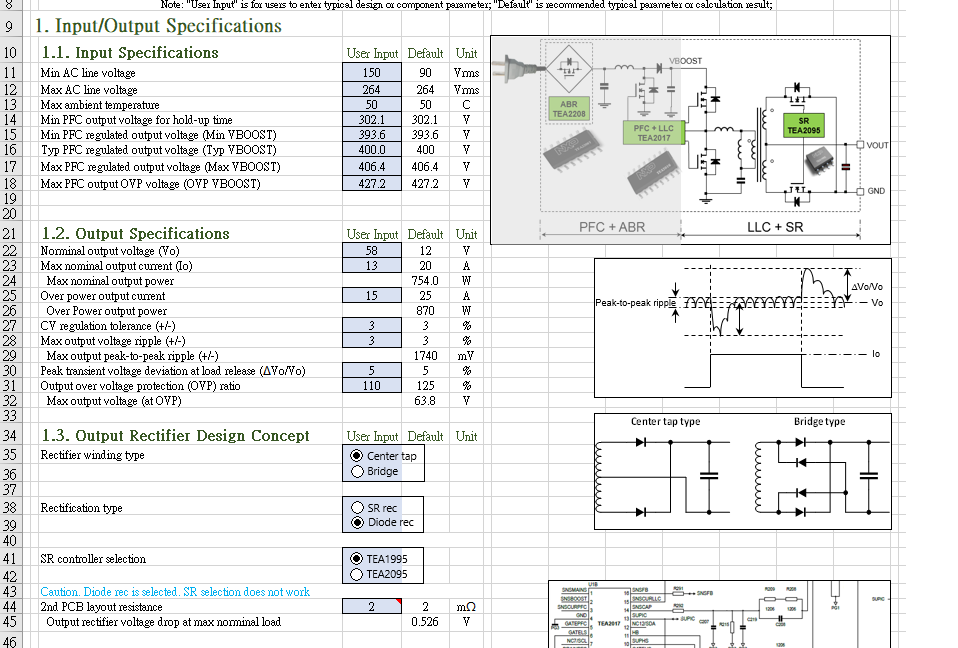This screenshot has width=958, height=648.
Task: Click the ABR TEA2208 block in diagram
Action: [569, 109]
